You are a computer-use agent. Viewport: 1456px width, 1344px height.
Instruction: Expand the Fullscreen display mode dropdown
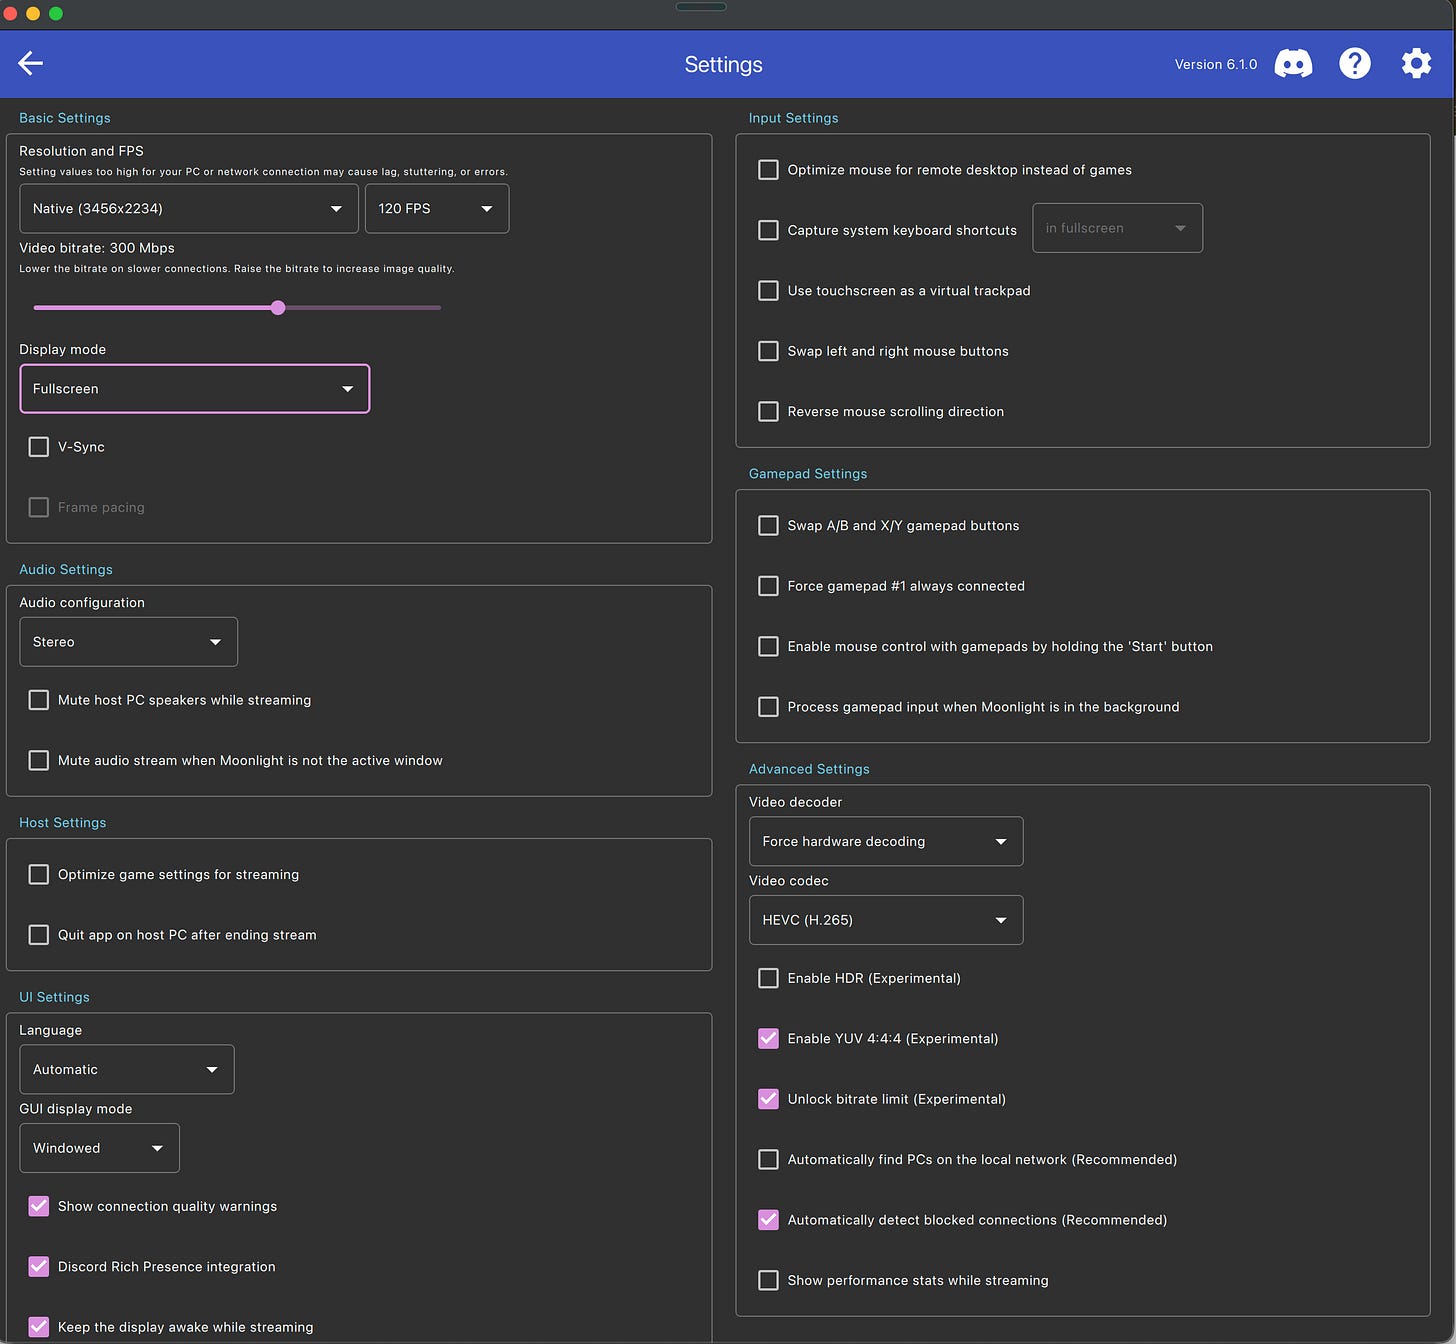pos(195,389)
